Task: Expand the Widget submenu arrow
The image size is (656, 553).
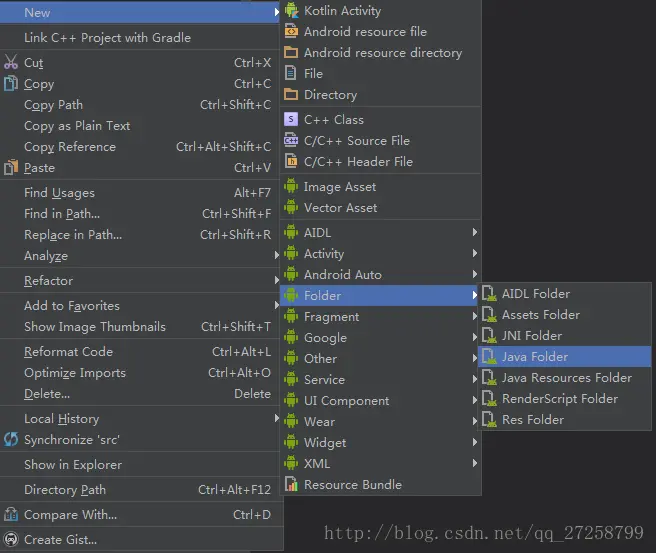Action: point(474,442)
